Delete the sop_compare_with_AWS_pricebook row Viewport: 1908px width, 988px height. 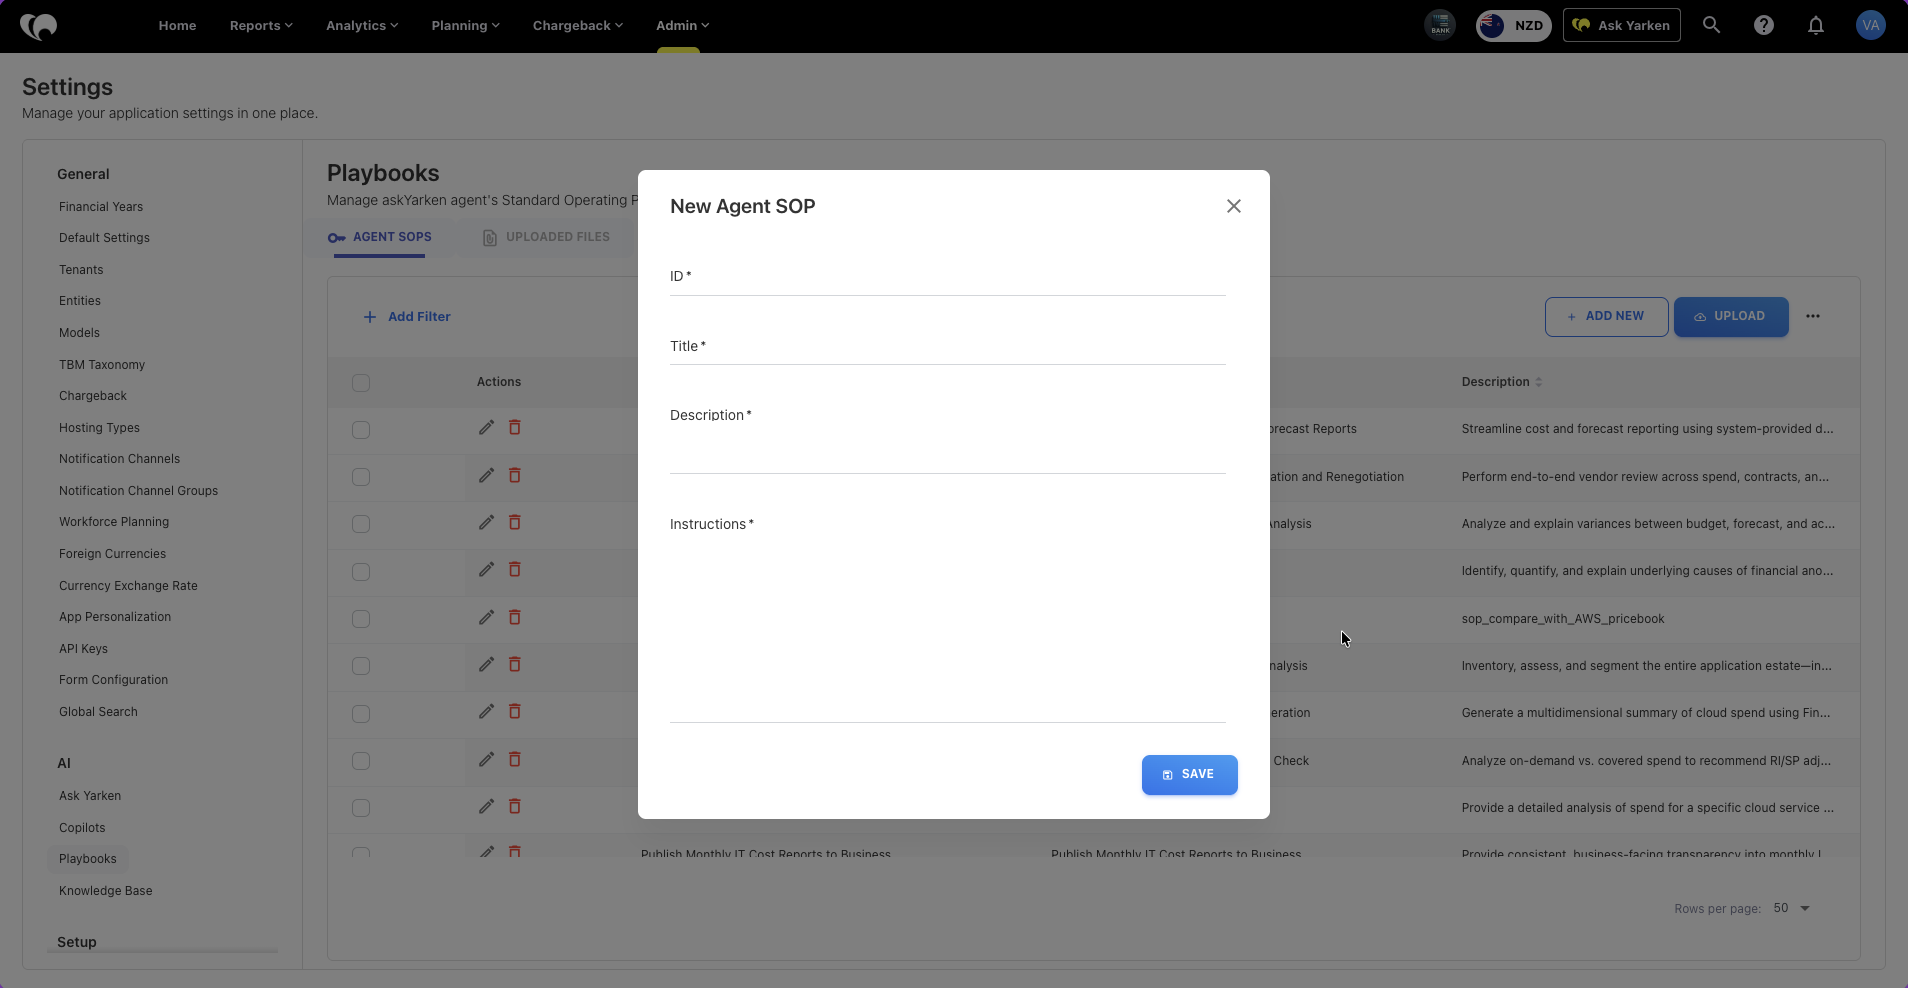pos(515,617)
